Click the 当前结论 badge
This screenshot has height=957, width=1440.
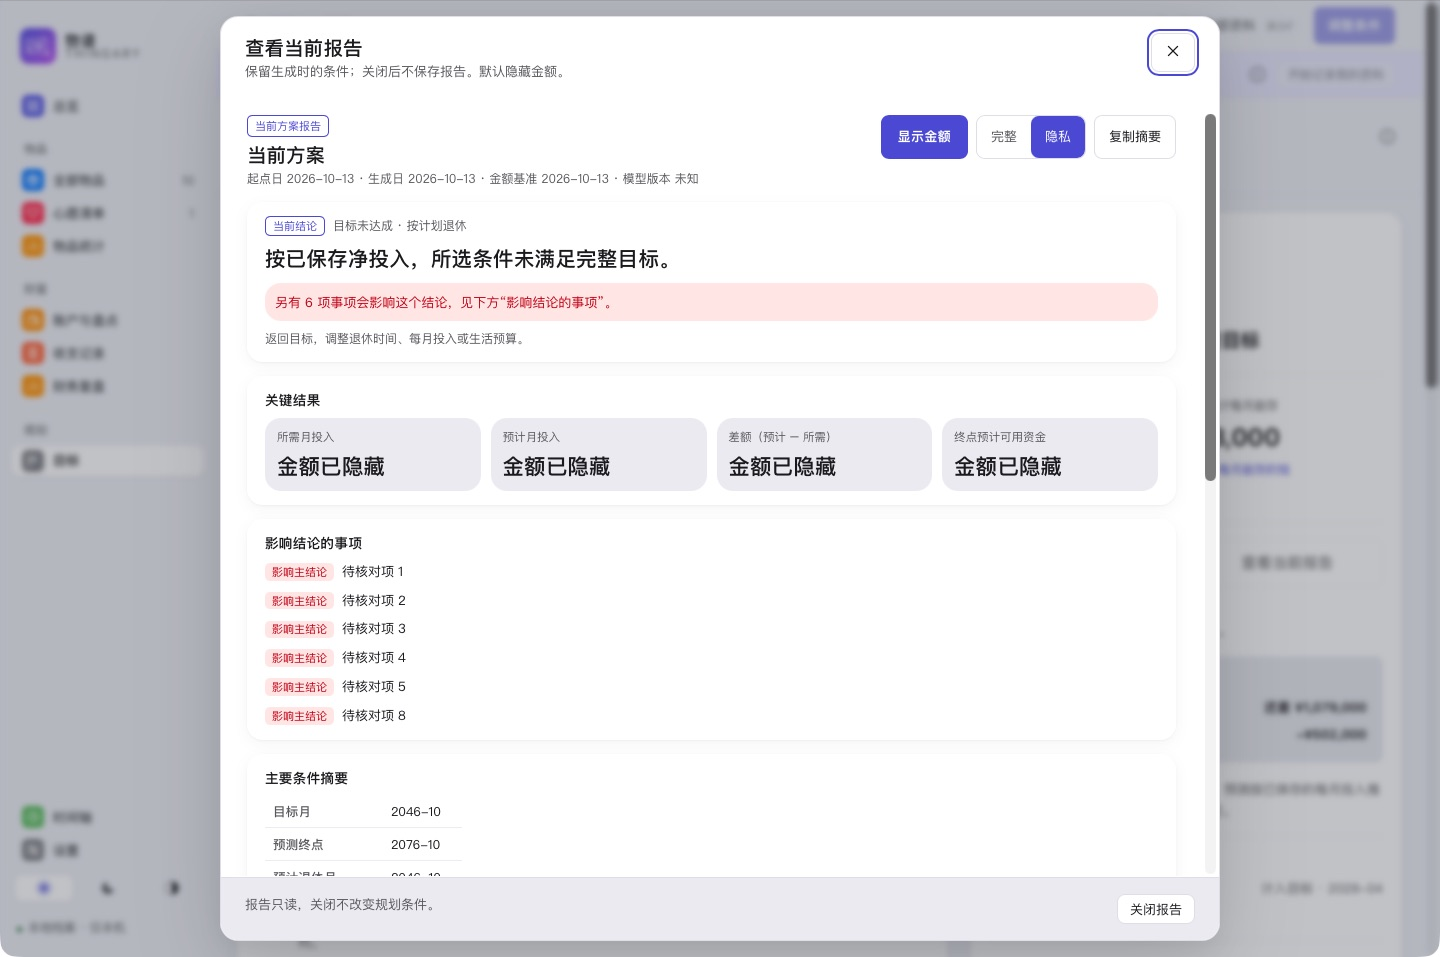[295, 226]
